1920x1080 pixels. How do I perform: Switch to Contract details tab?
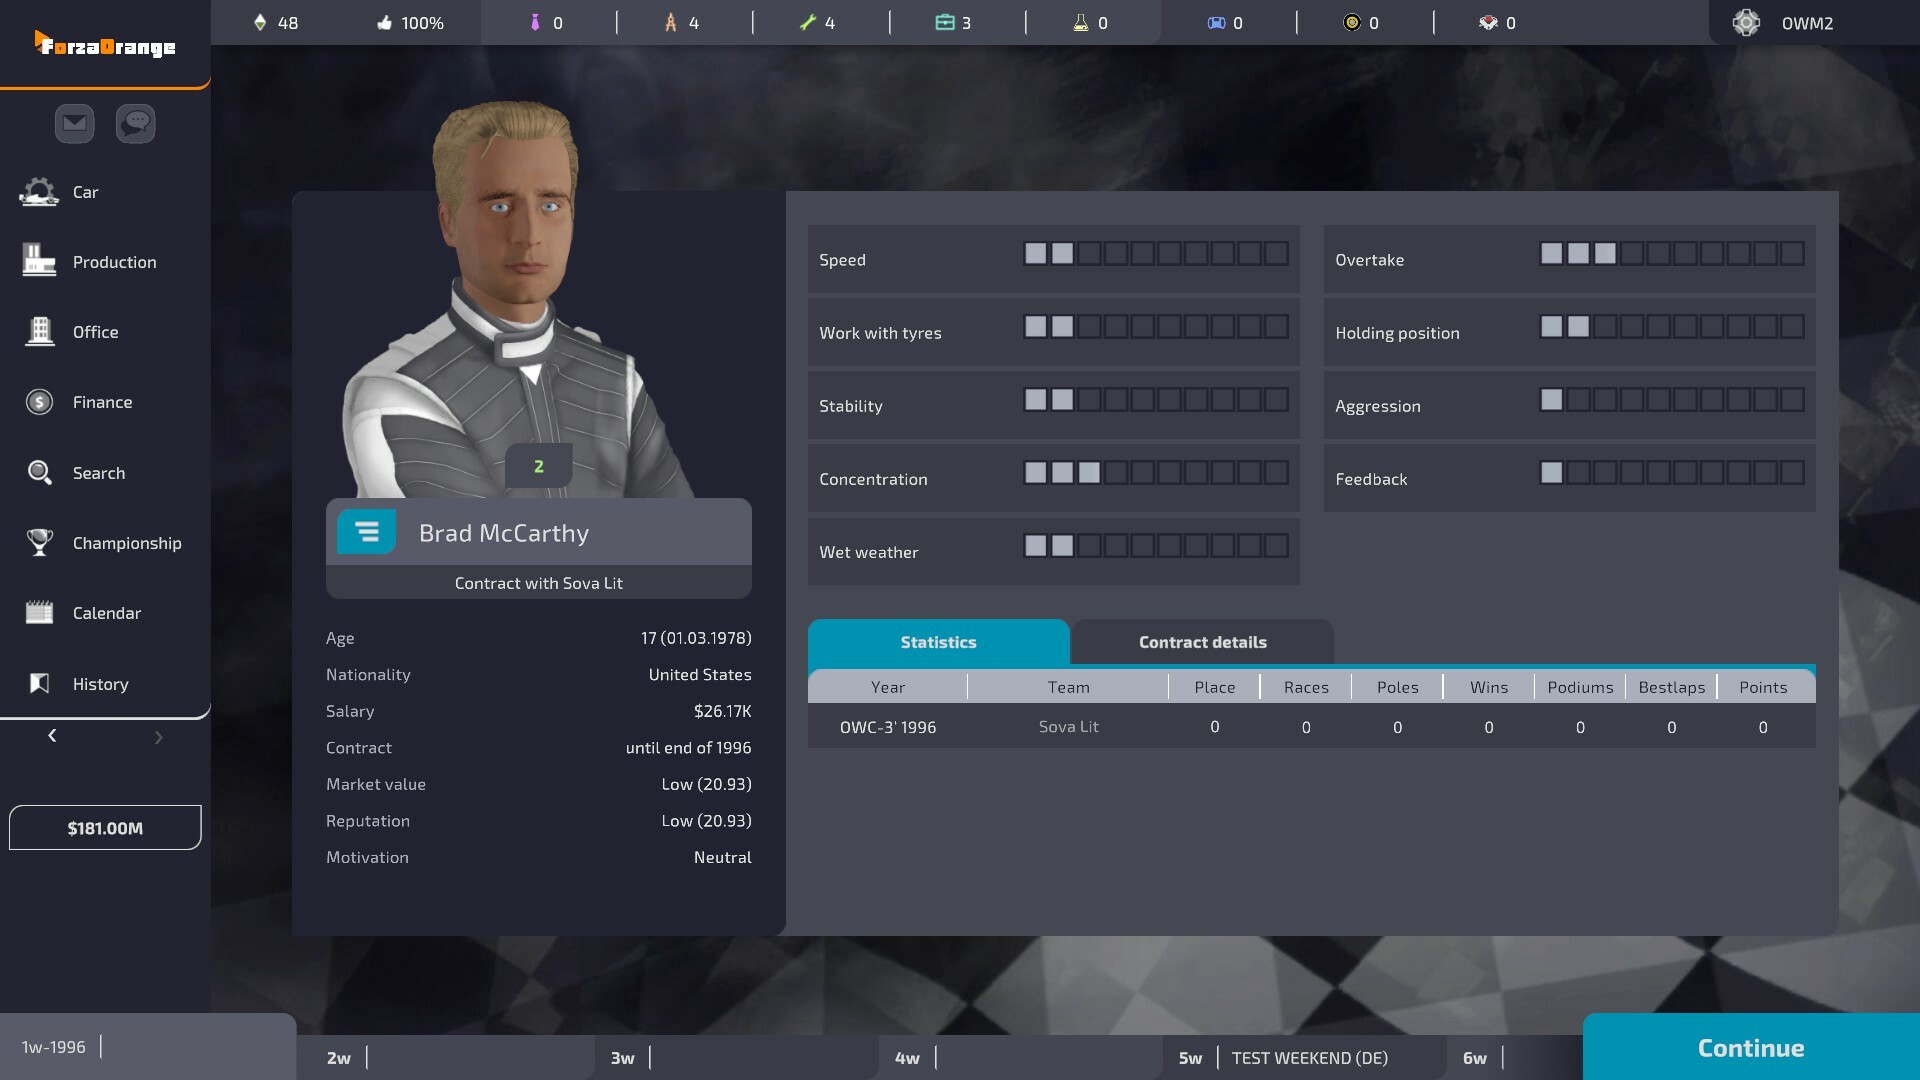coord(1201,642)
